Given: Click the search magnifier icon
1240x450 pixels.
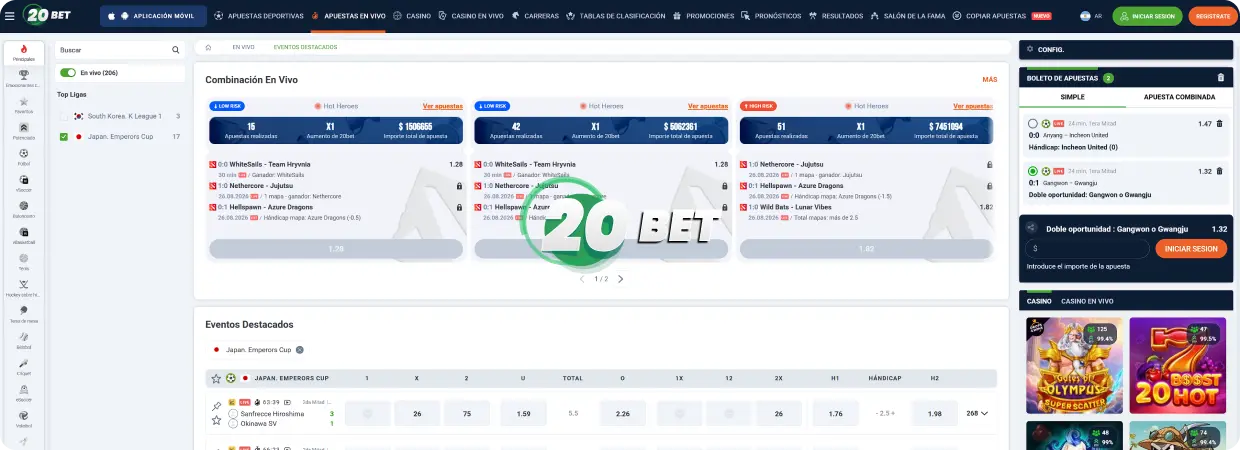Looking at the screenshot, I should pos(175,49).
